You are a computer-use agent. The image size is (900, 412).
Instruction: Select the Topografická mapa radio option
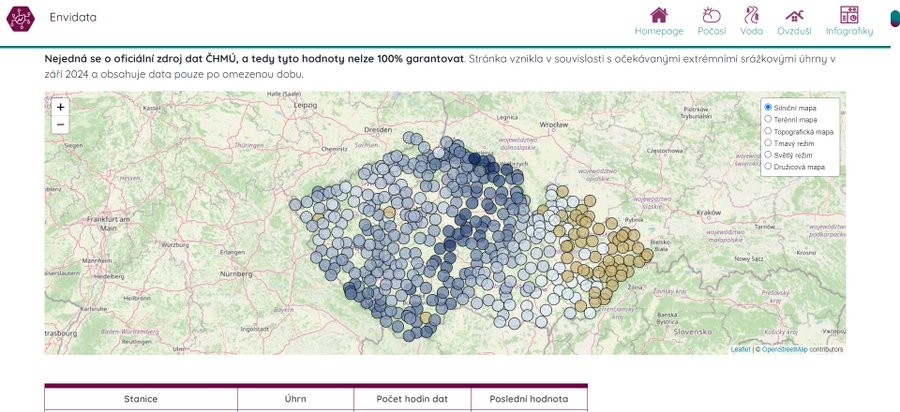[x=768, y=131]
